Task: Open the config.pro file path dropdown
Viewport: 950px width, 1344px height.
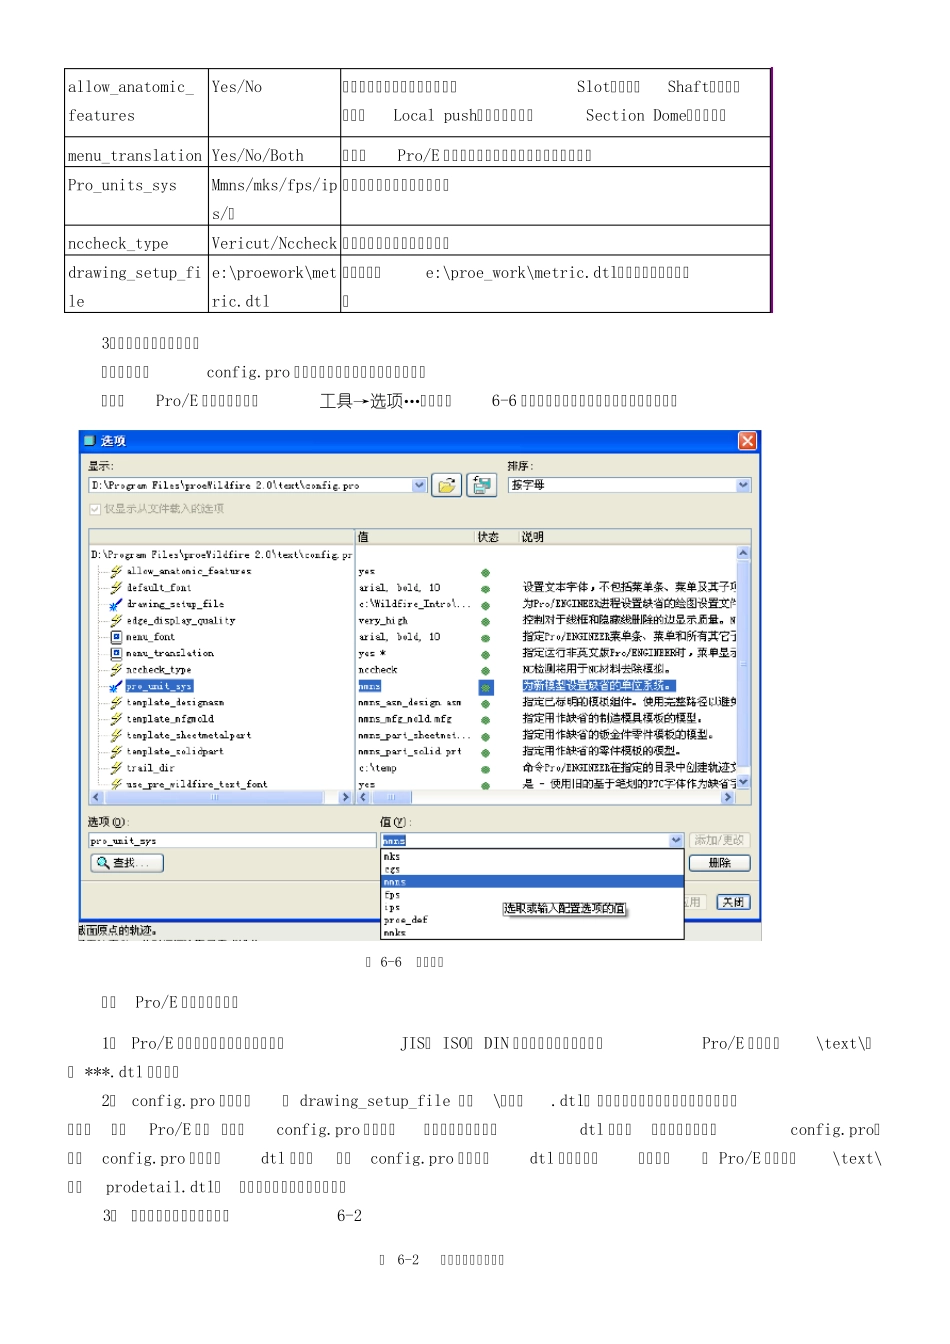Action: [419, 485]
